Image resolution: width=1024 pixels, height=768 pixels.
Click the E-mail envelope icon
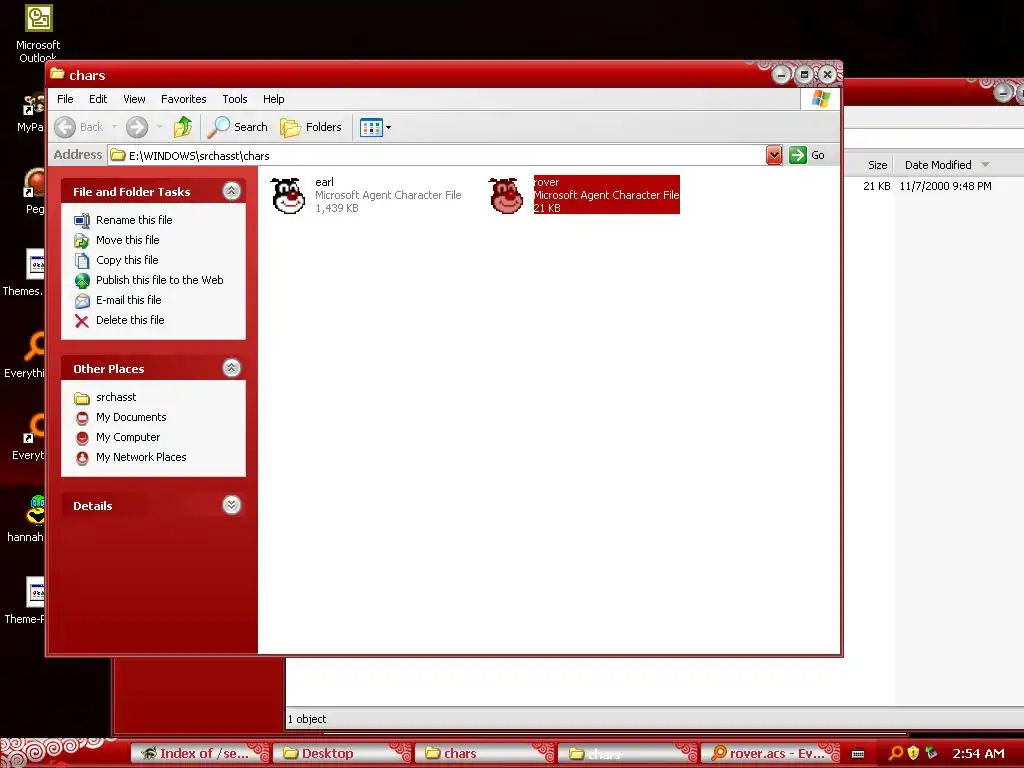pos(82,301)
